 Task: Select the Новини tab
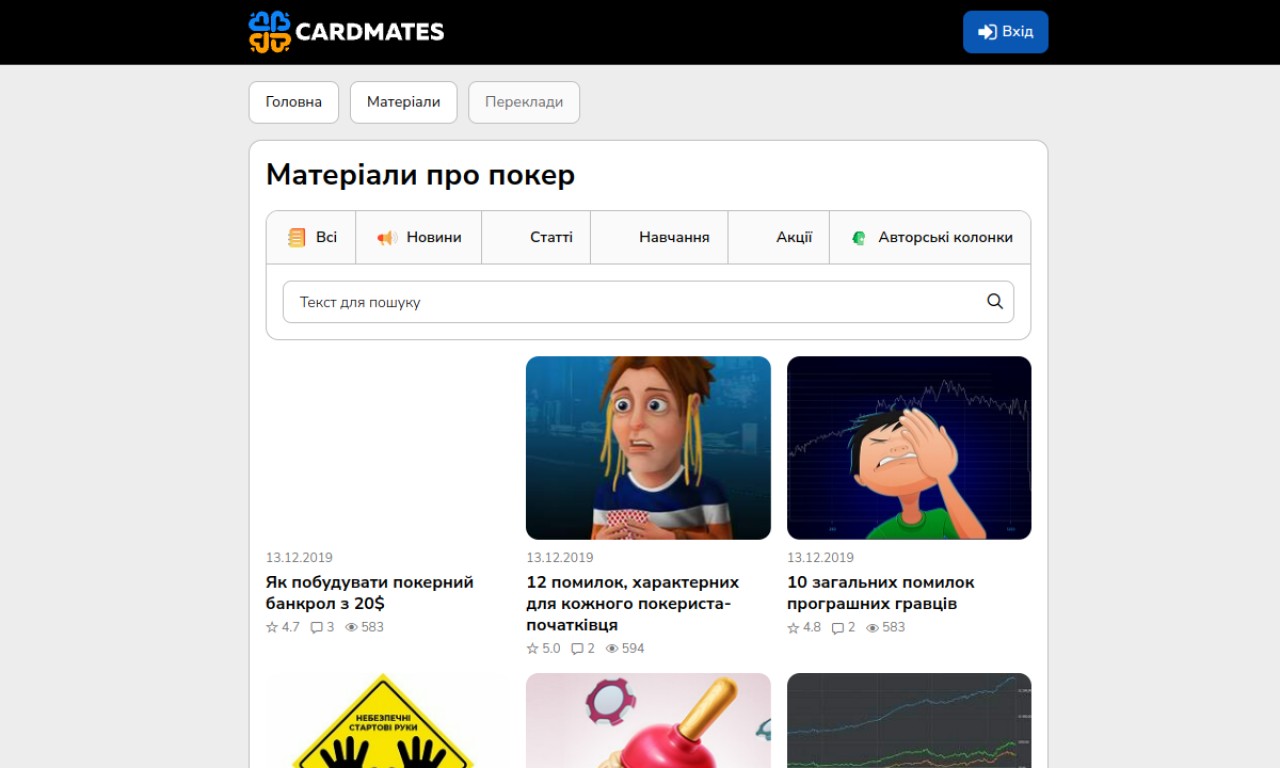(x=419, y=237)
